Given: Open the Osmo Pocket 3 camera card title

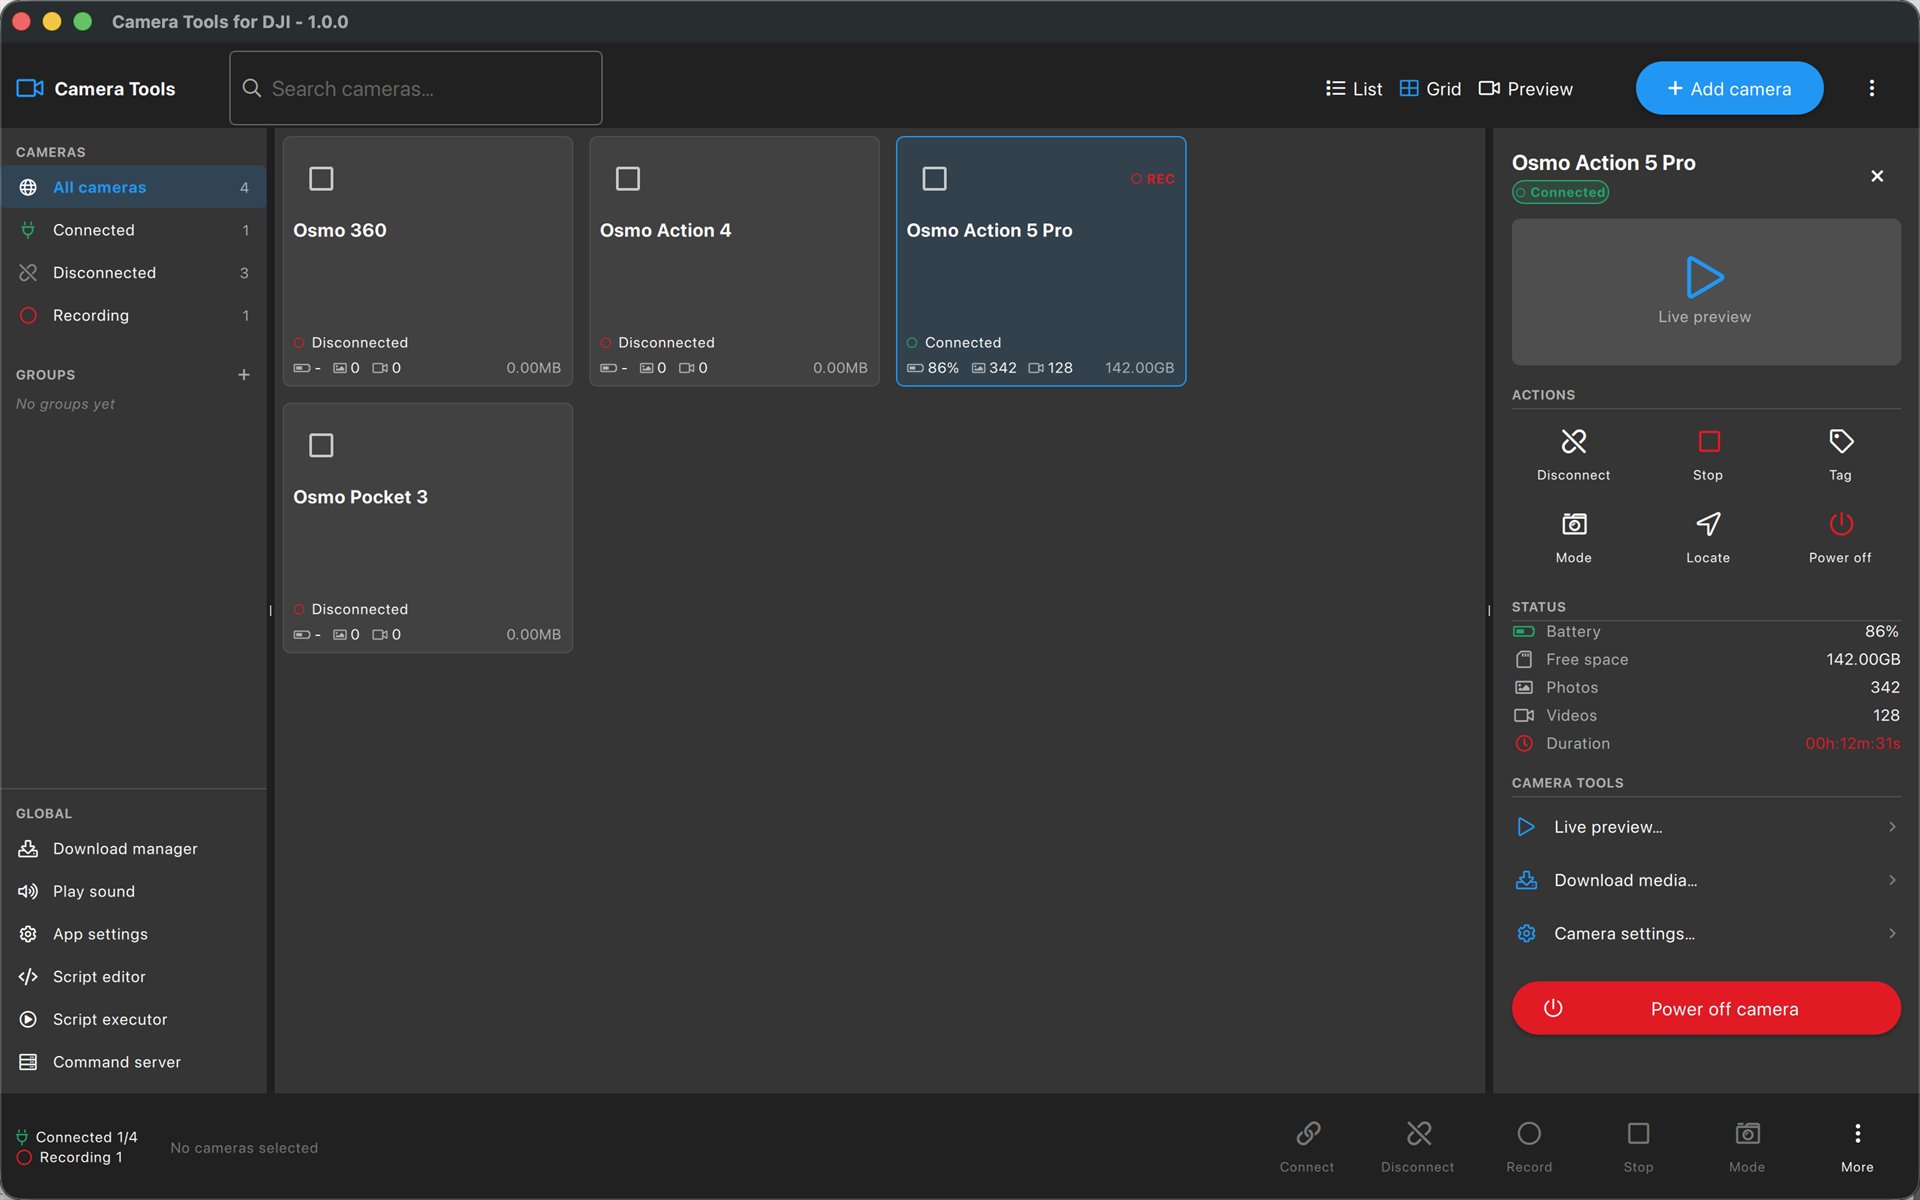Looking at the screenshot, I should coord(360,497).
